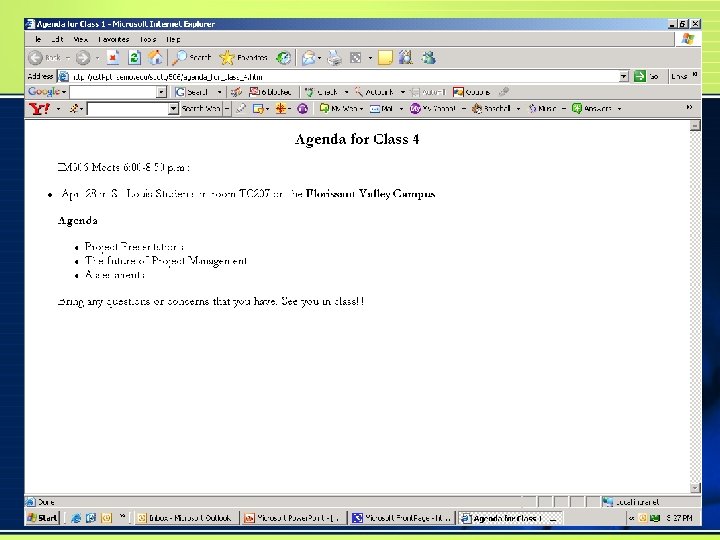The width and height of the screenshot is (720, 540).
Task: Open the File menu
Action: [x=38, y=39]
